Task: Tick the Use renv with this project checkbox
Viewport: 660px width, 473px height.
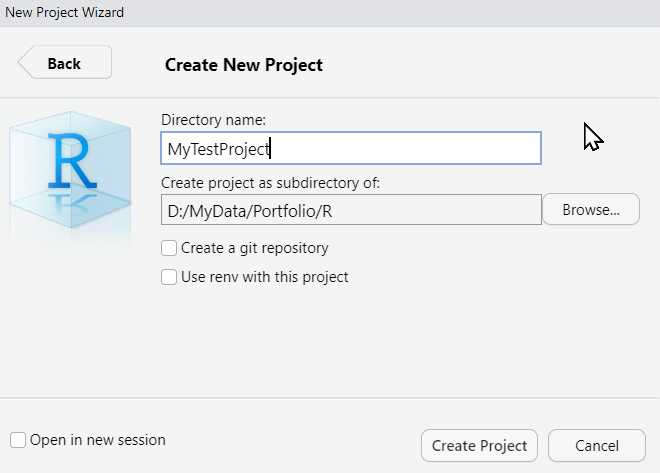Action: [169, 277]
